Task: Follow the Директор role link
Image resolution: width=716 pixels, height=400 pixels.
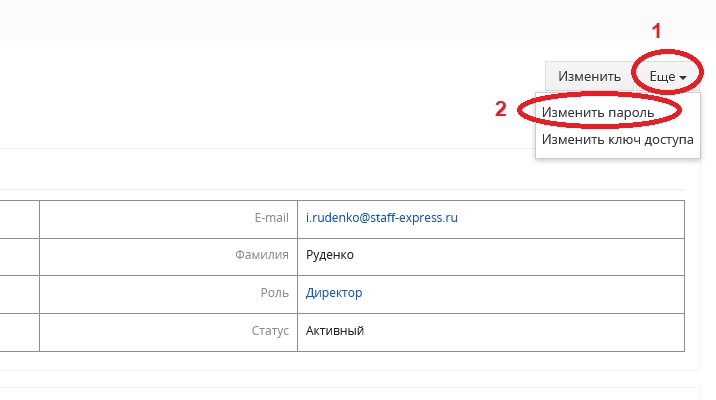Action: pyautogui.click(x=334, y=293)
